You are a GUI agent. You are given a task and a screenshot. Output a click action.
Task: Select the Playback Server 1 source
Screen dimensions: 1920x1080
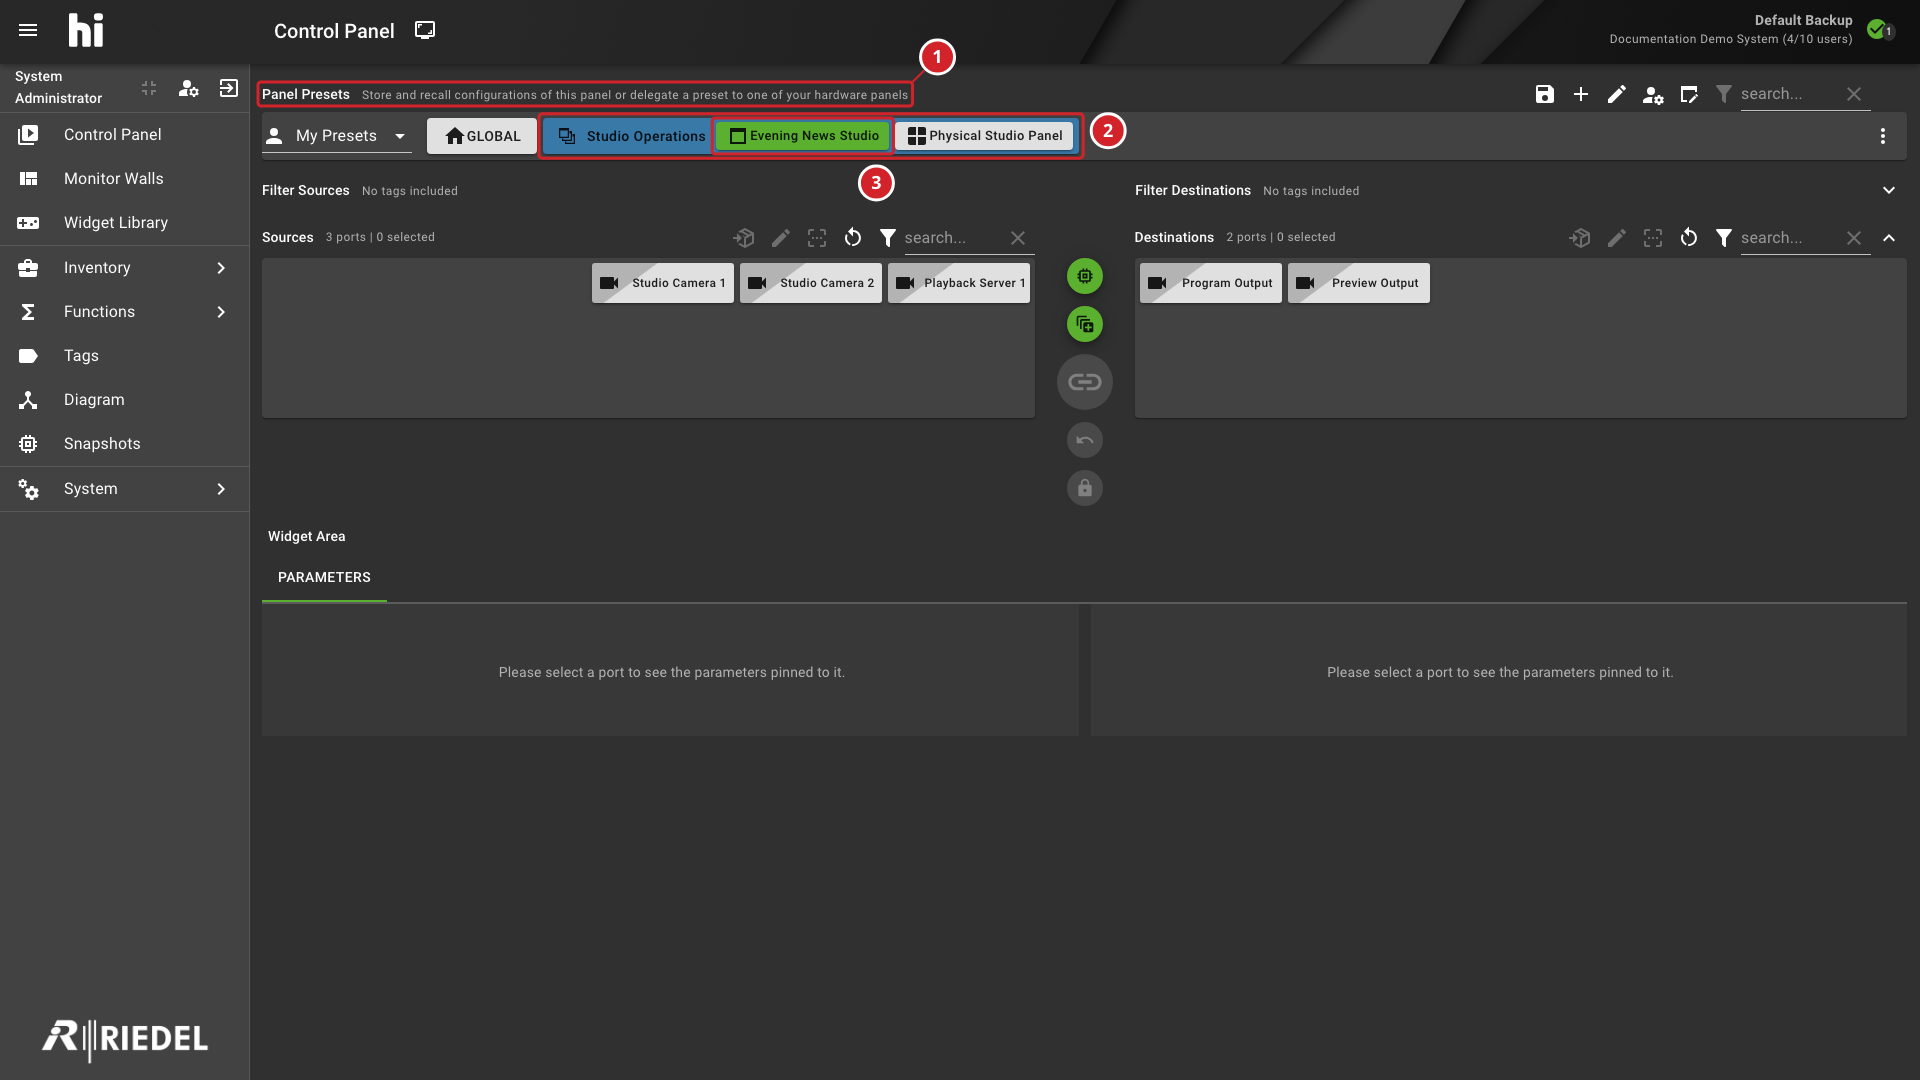point(959,283)
